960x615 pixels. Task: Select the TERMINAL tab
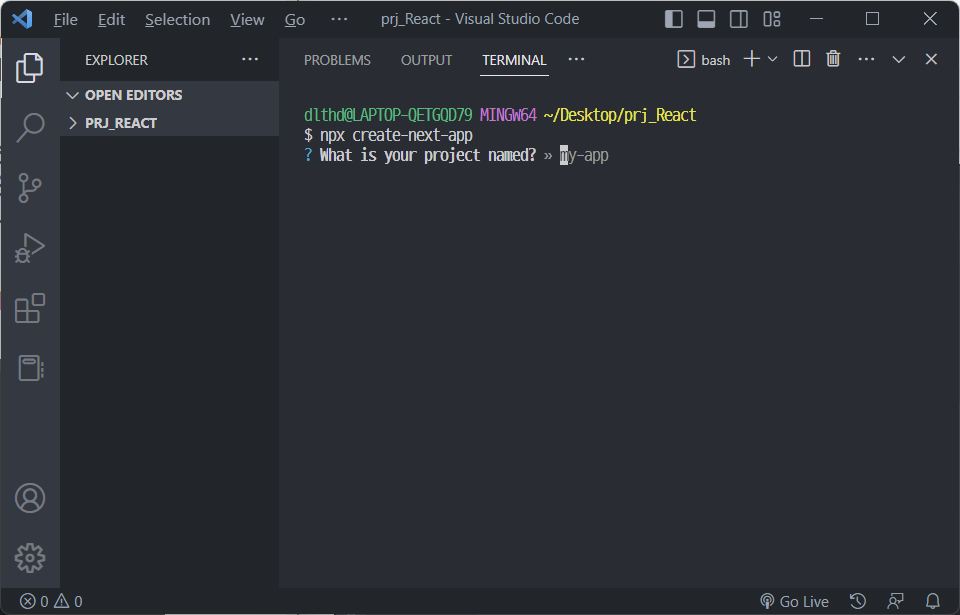[514, 60]
